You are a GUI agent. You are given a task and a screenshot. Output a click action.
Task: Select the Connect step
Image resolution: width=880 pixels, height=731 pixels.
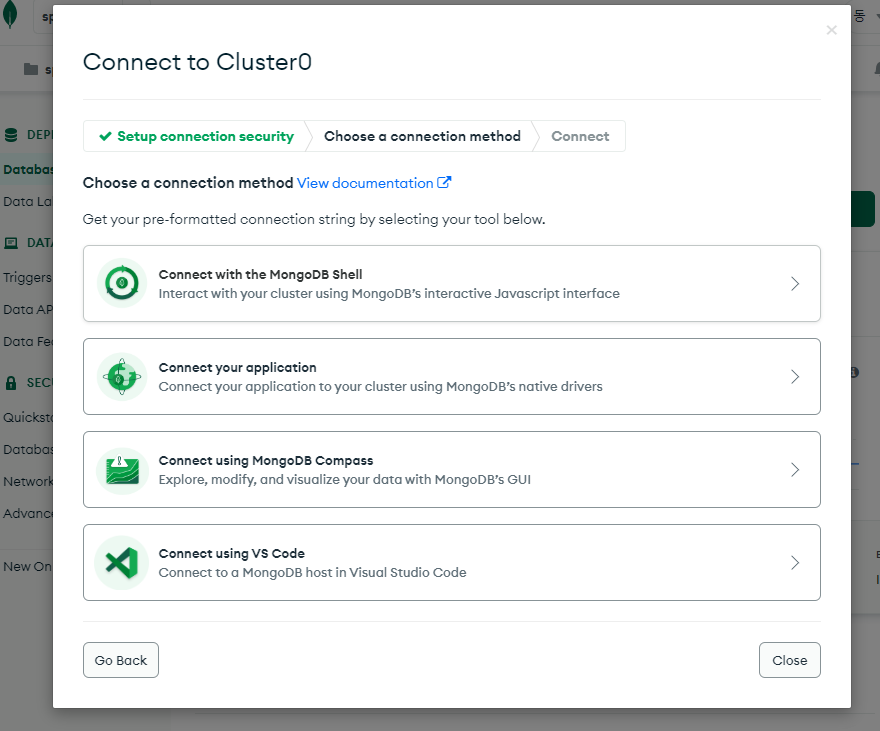click(580, 136)
